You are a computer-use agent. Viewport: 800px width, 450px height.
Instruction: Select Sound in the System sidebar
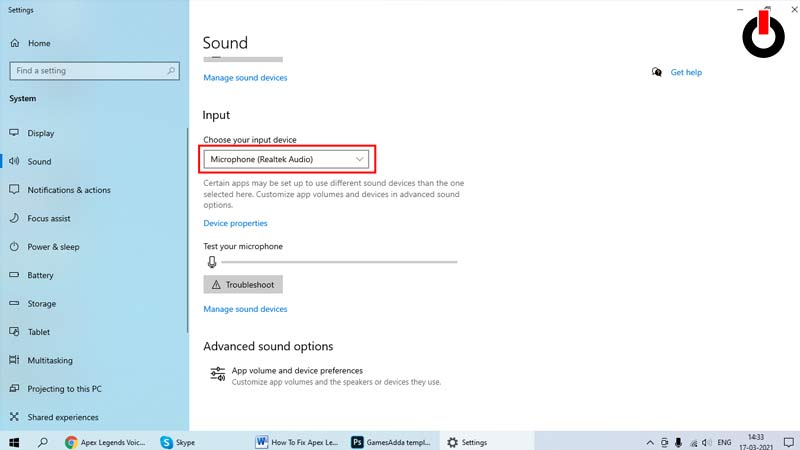pyautogui.click(x=94, y=162)
